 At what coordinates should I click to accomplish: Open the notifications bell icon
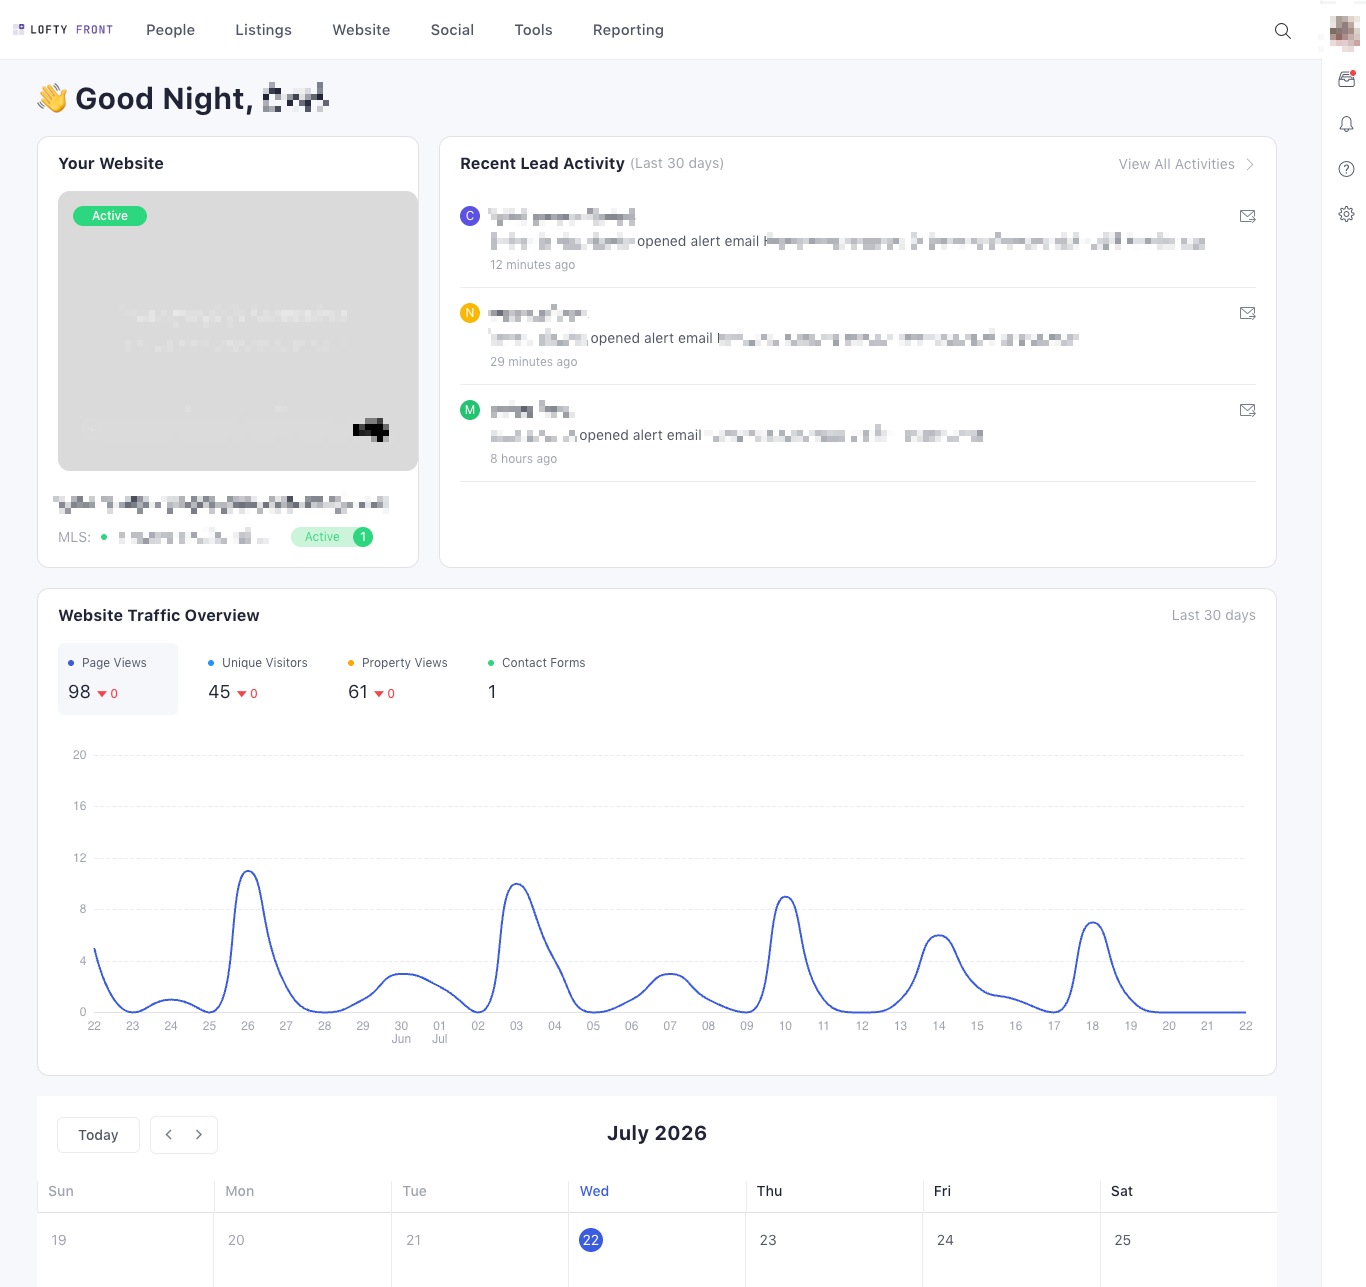(x=1346, y=124)
